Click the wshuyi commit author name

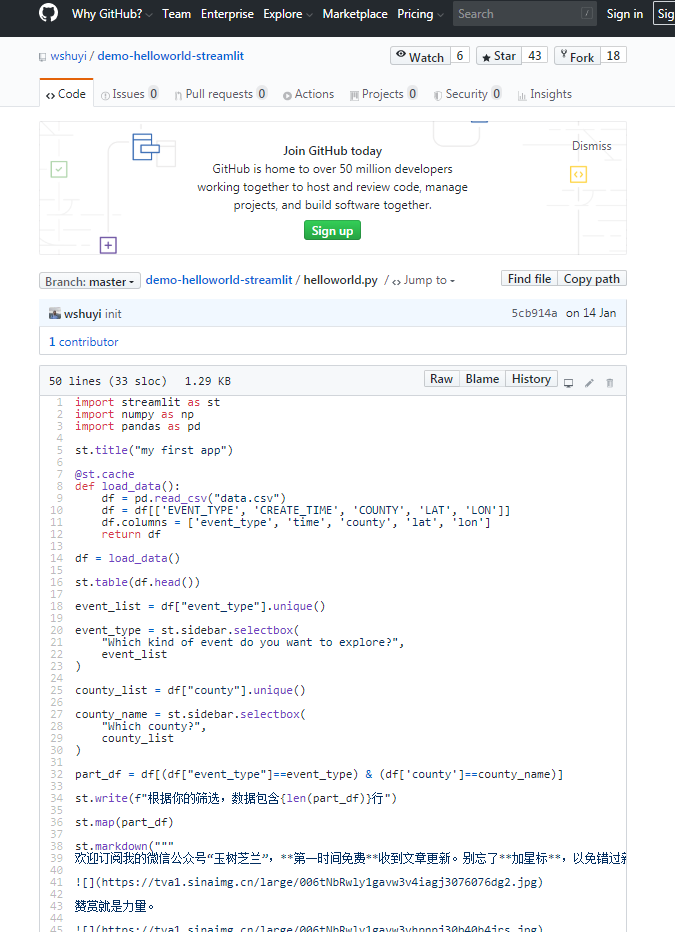(83, 314)
